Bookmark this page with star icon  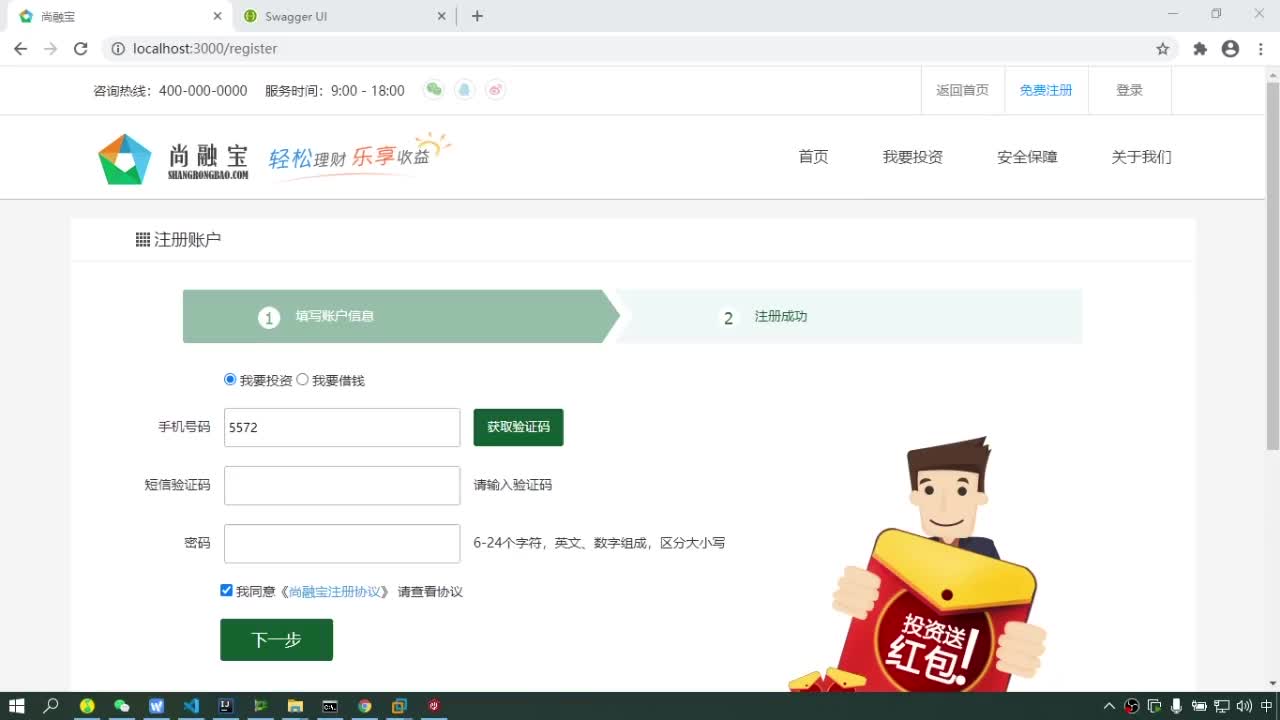click(x=1162, y=48)
